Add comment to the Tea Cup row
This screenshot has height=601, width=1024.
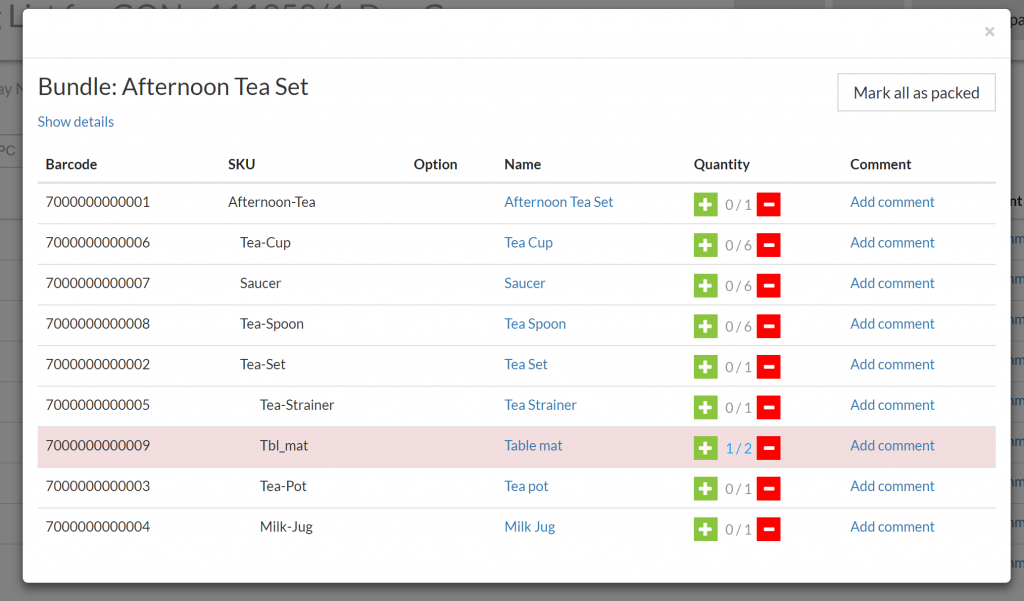(x=892, y=243)
